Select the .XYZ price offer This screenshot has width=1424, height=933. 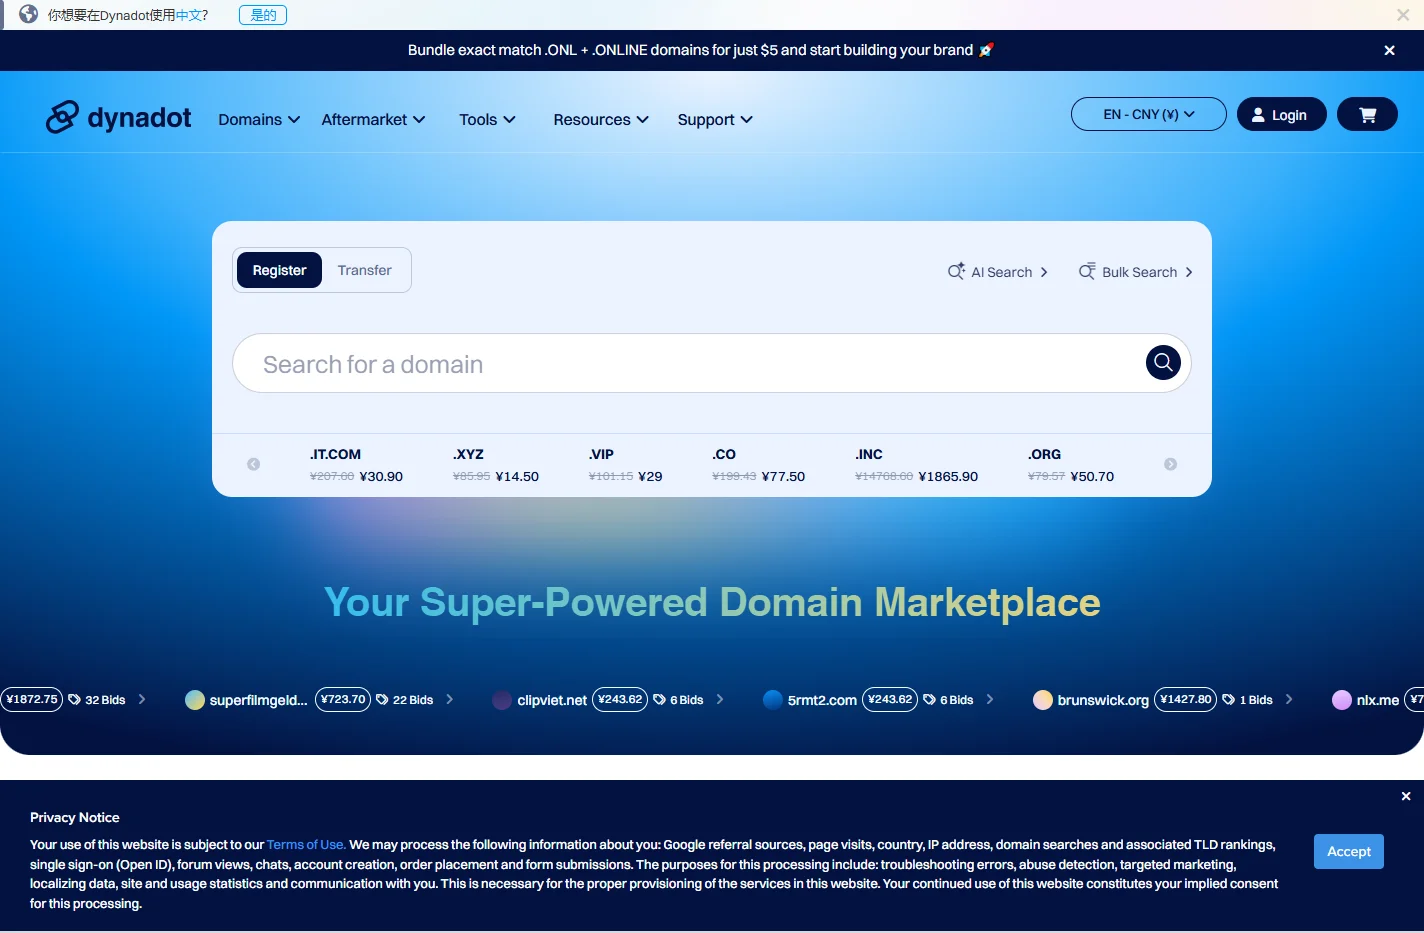pos(496,465)
